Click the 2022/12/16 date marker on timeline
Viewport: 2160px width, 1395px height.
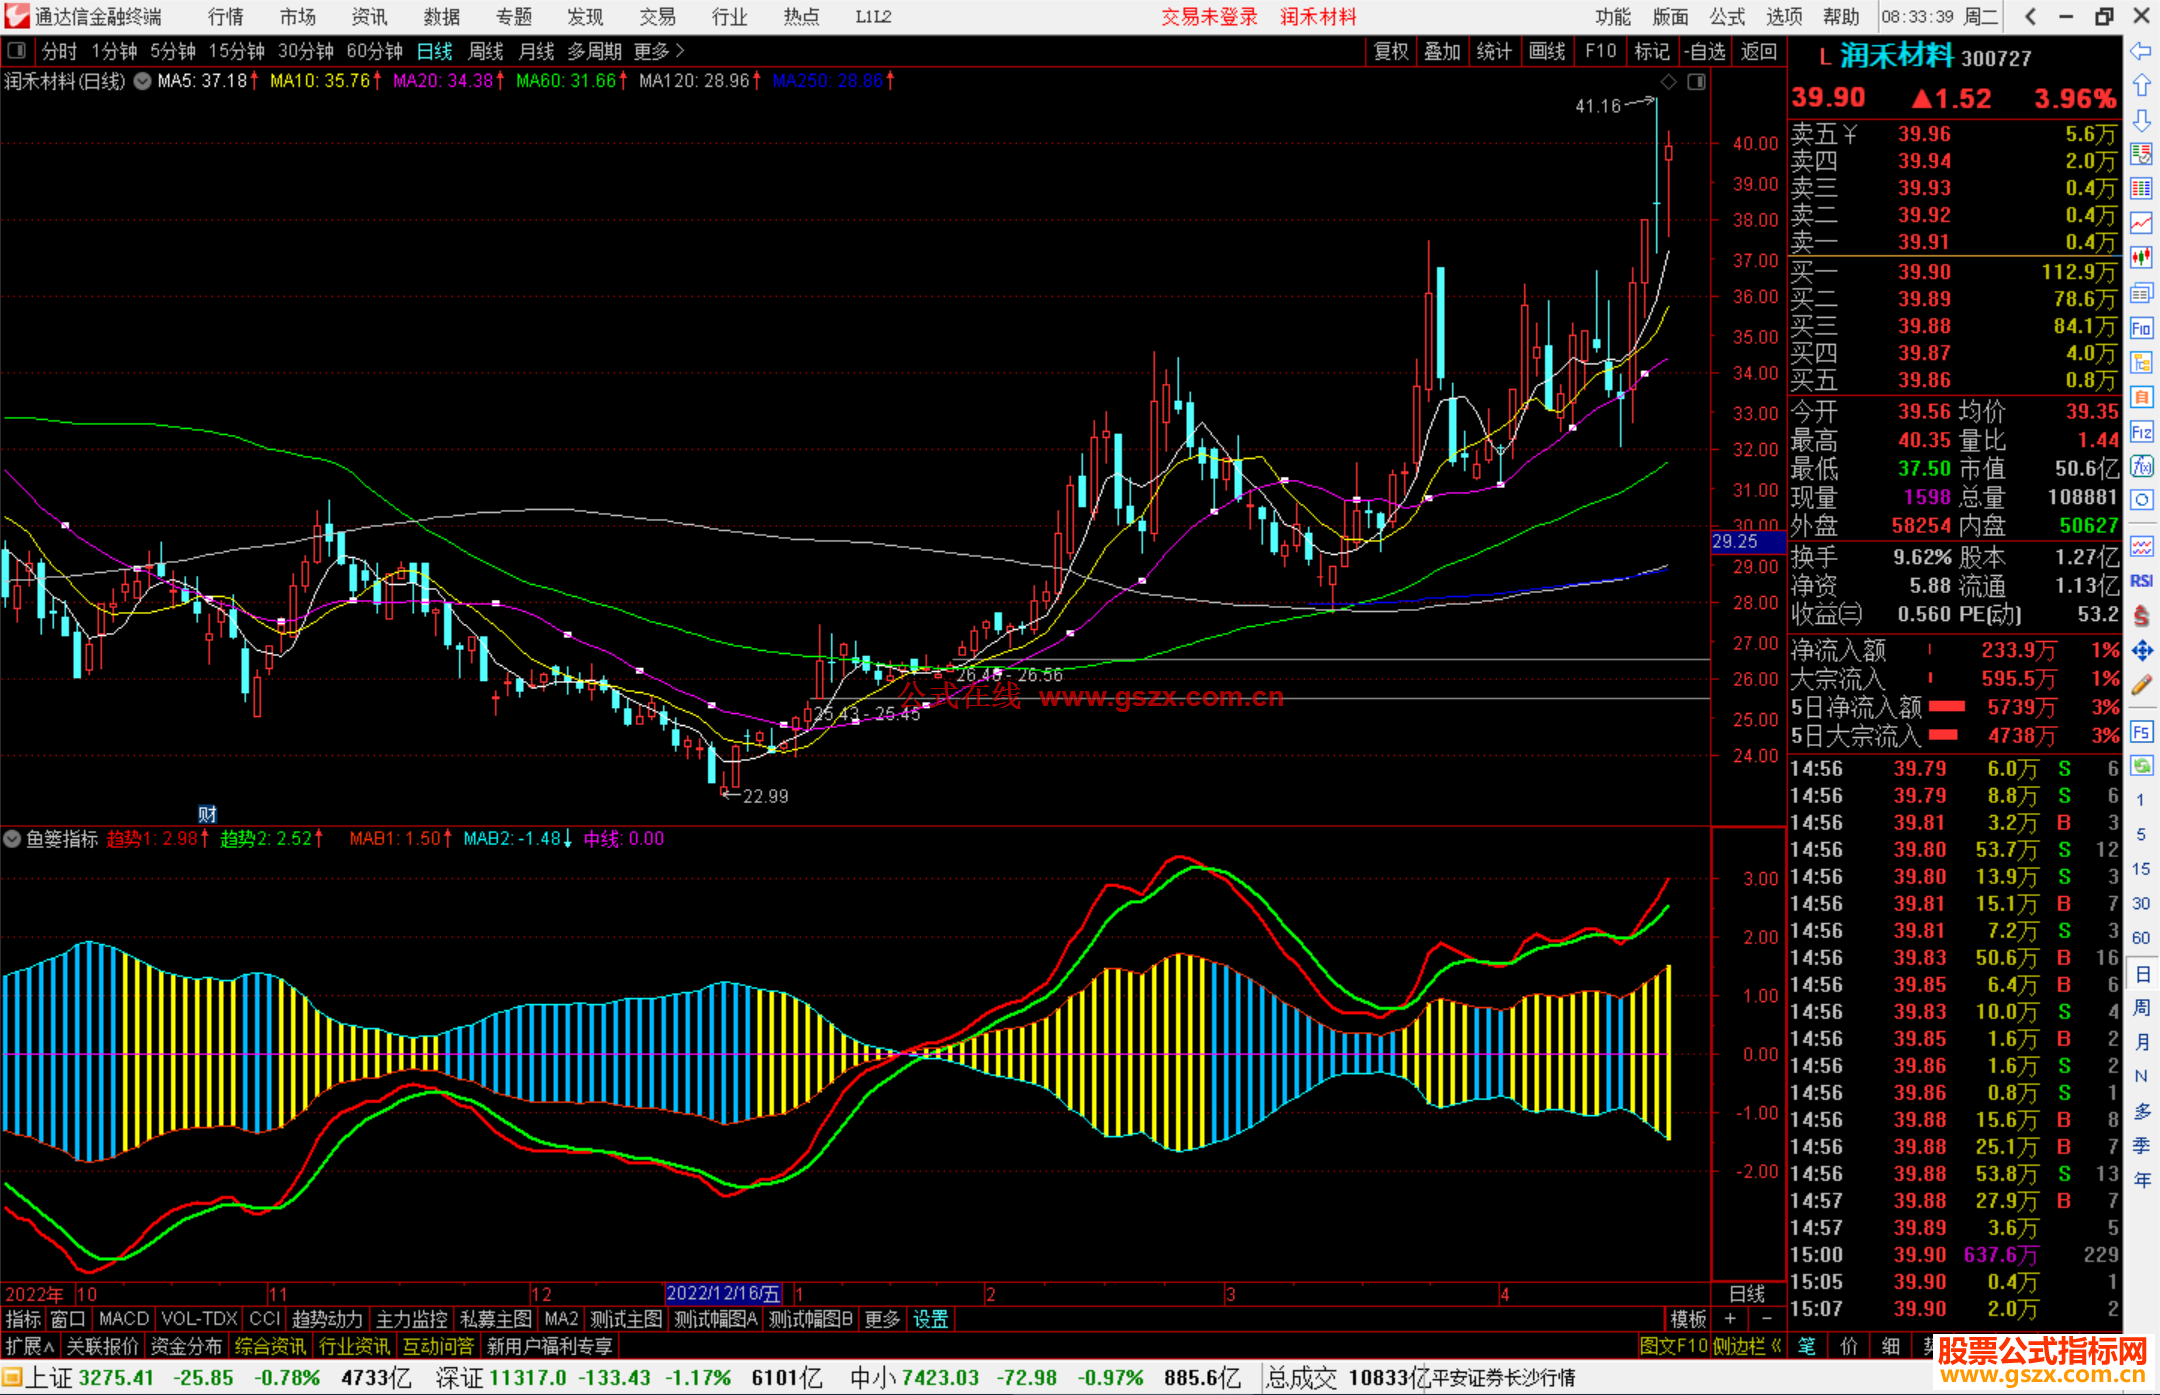[x=722, y=1293]
